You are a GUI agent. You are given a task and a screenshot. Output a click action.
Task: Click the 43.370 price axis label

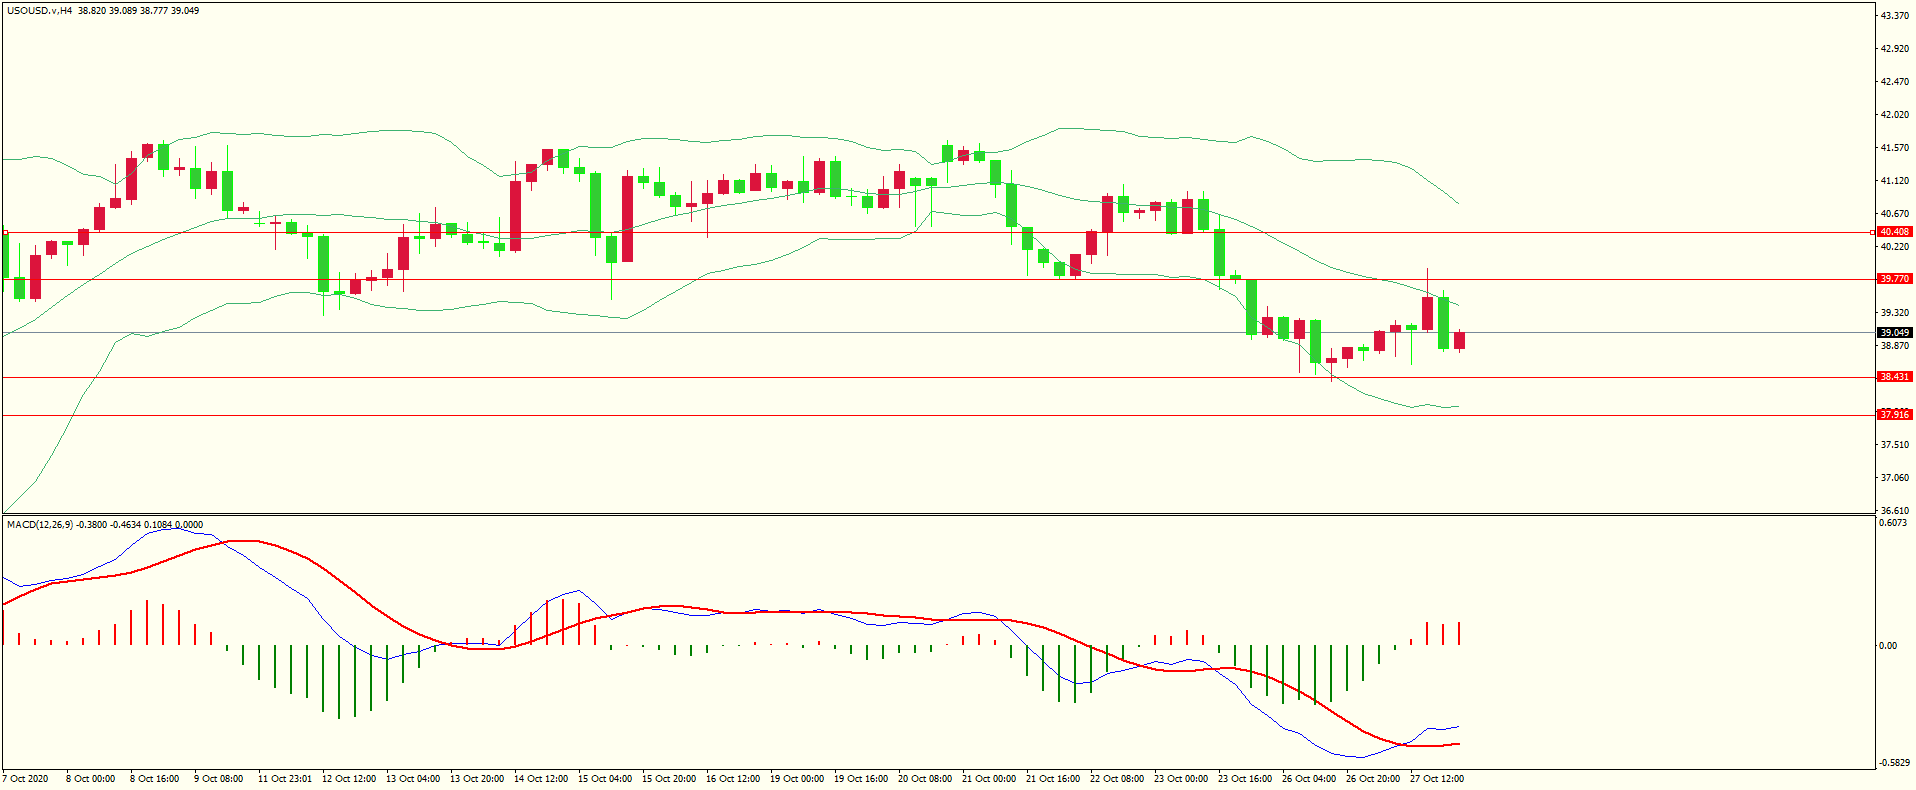click(1895, 16)
